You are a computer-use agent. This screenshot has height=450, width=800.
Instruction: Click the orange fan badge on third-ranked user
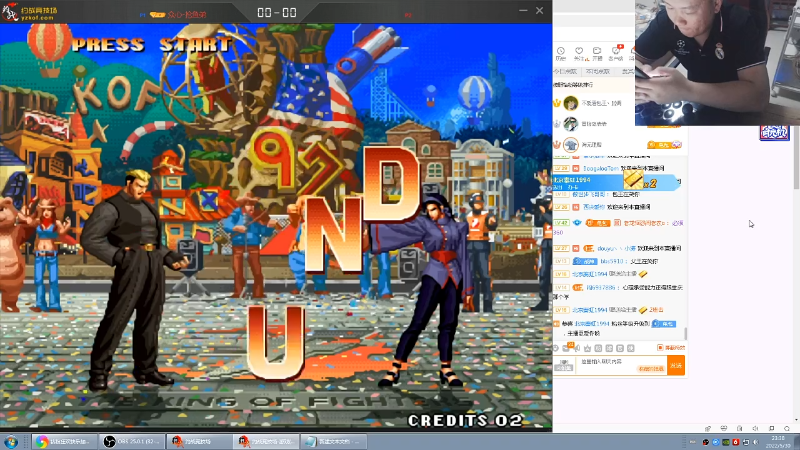click(x=664, y=145)
